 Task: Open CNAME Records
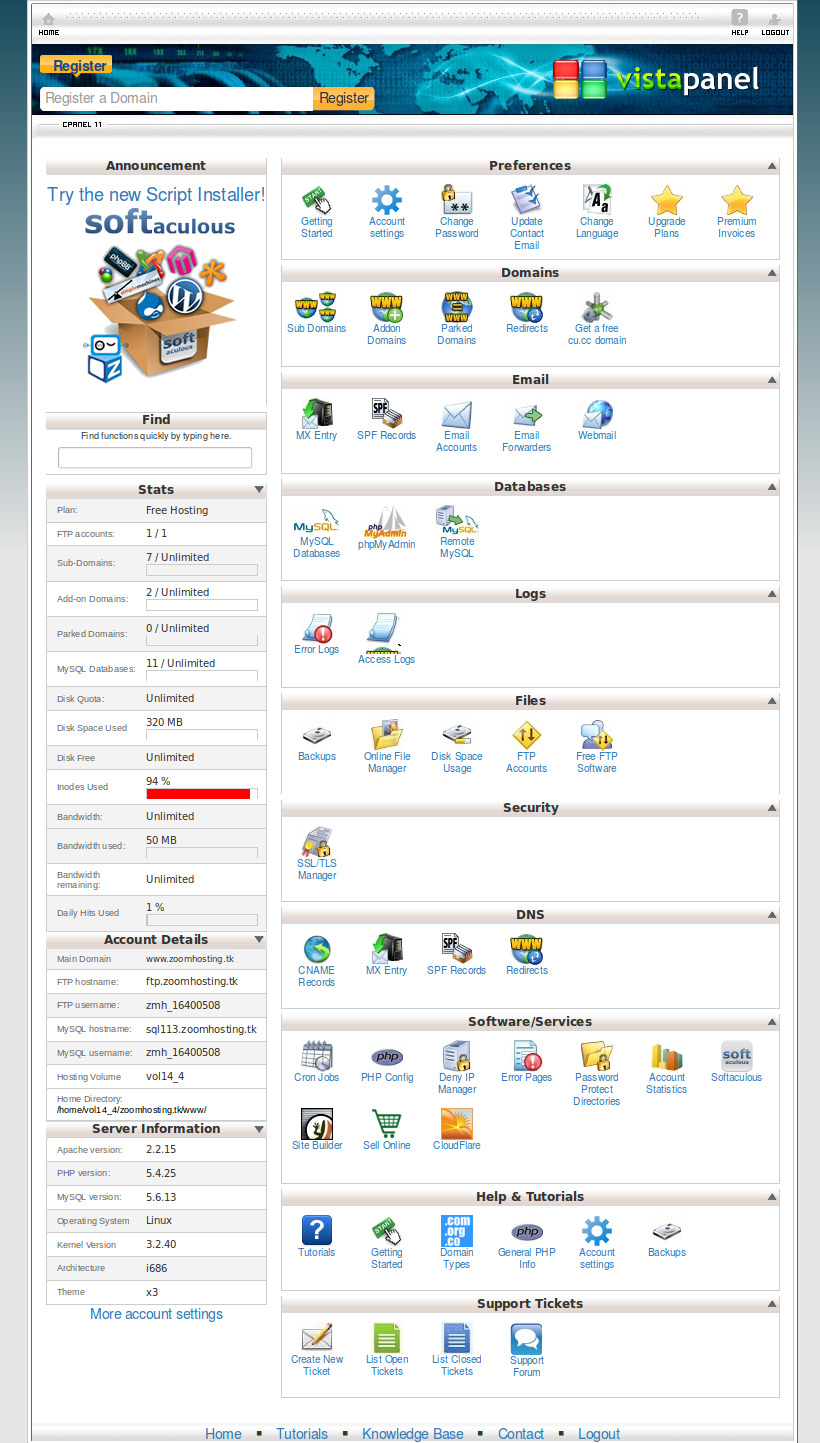[317, 960]
